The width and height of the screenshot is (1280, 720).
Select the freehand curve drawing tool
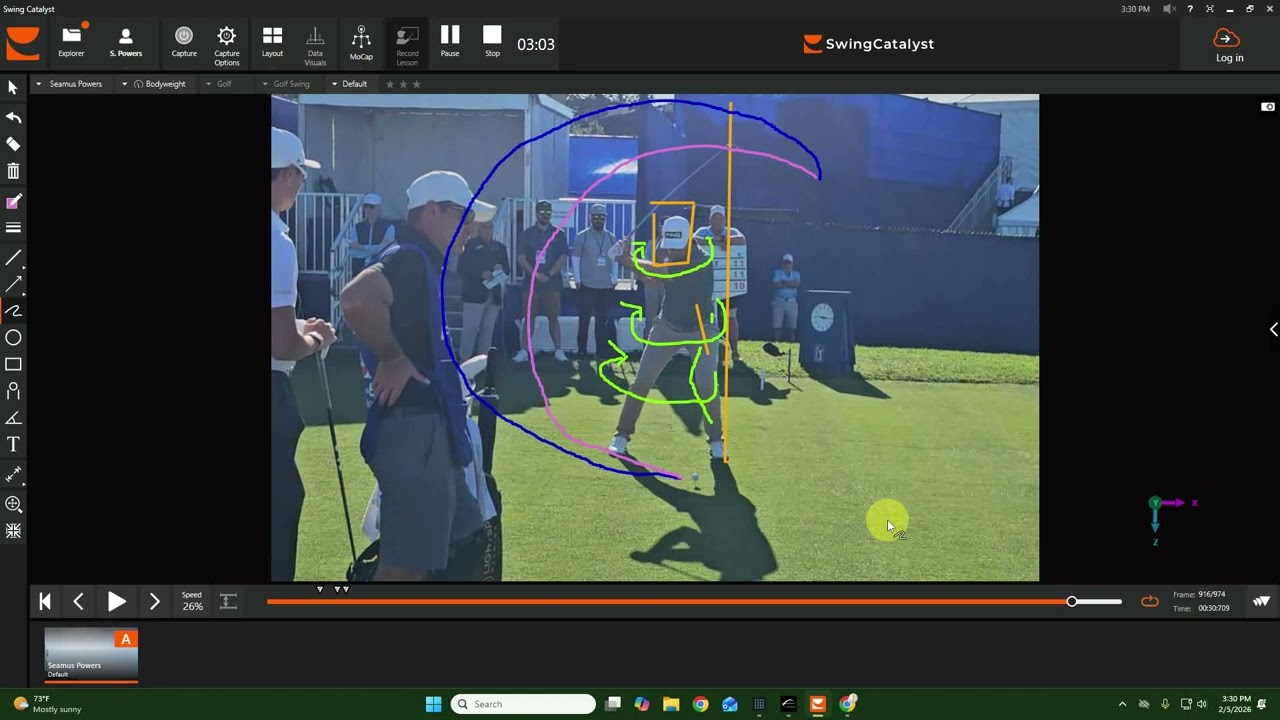[x=13, y=311]
